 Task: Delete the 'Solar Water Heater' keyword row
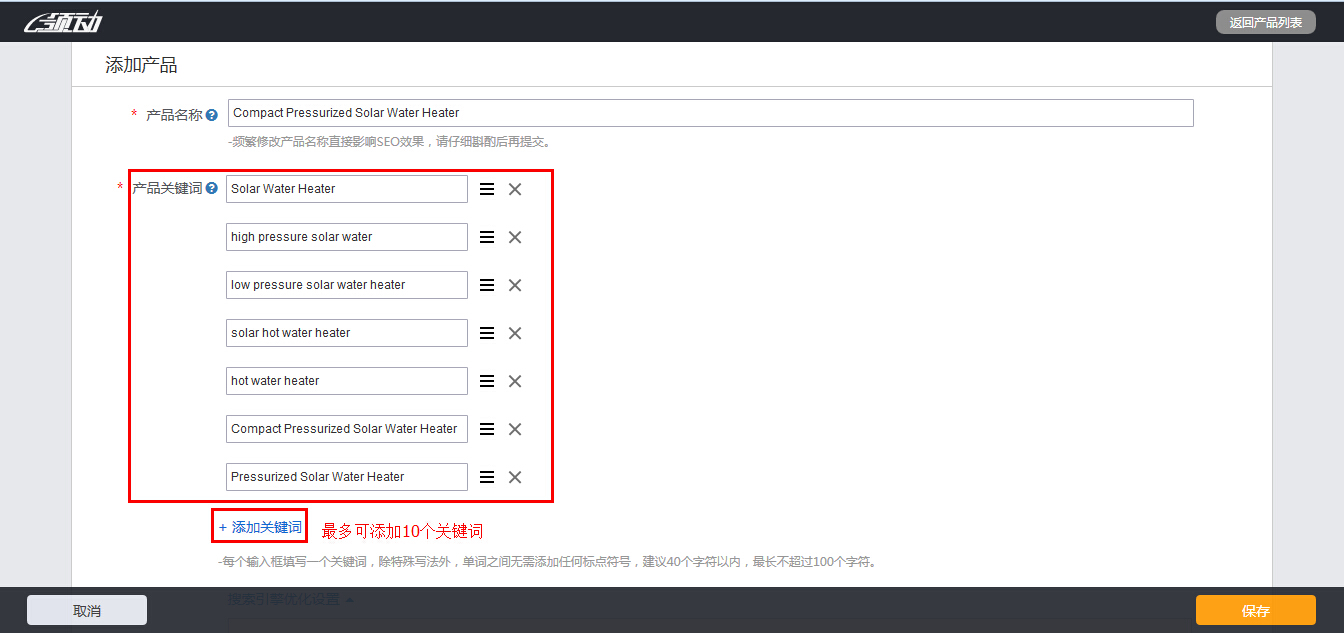515,189
